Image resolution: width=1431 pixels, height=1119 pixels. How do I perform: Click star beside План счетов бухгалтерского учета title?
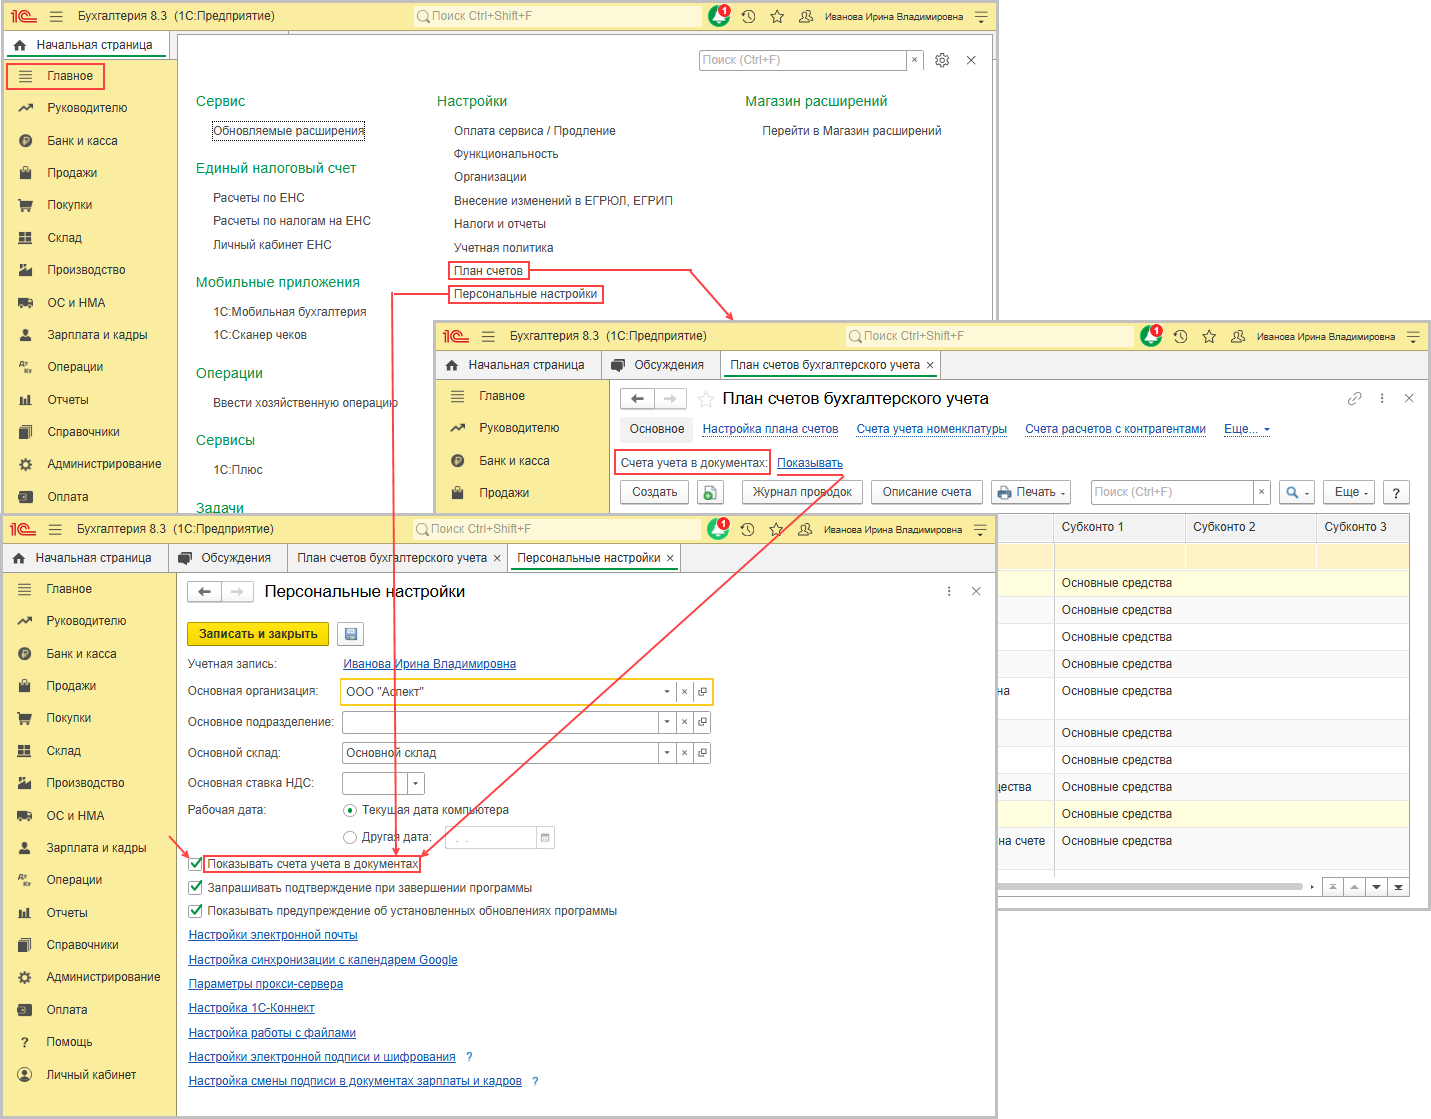pyautogui.click(x=706, y=399)
